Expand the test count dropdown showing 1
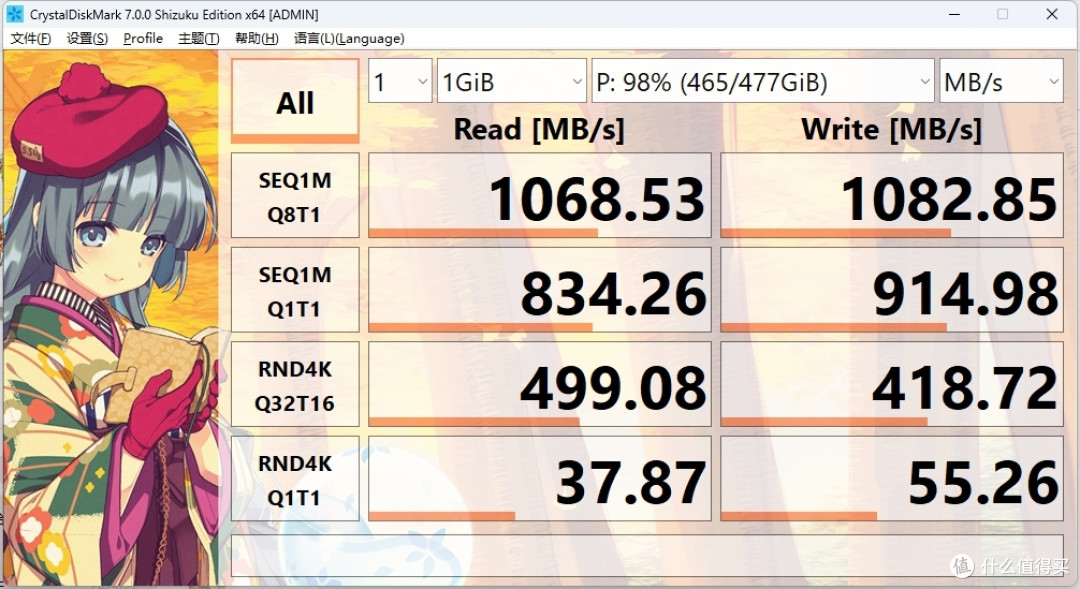Image resolution: width=1080 pixels, height=589 pixels. pos(400,81)
